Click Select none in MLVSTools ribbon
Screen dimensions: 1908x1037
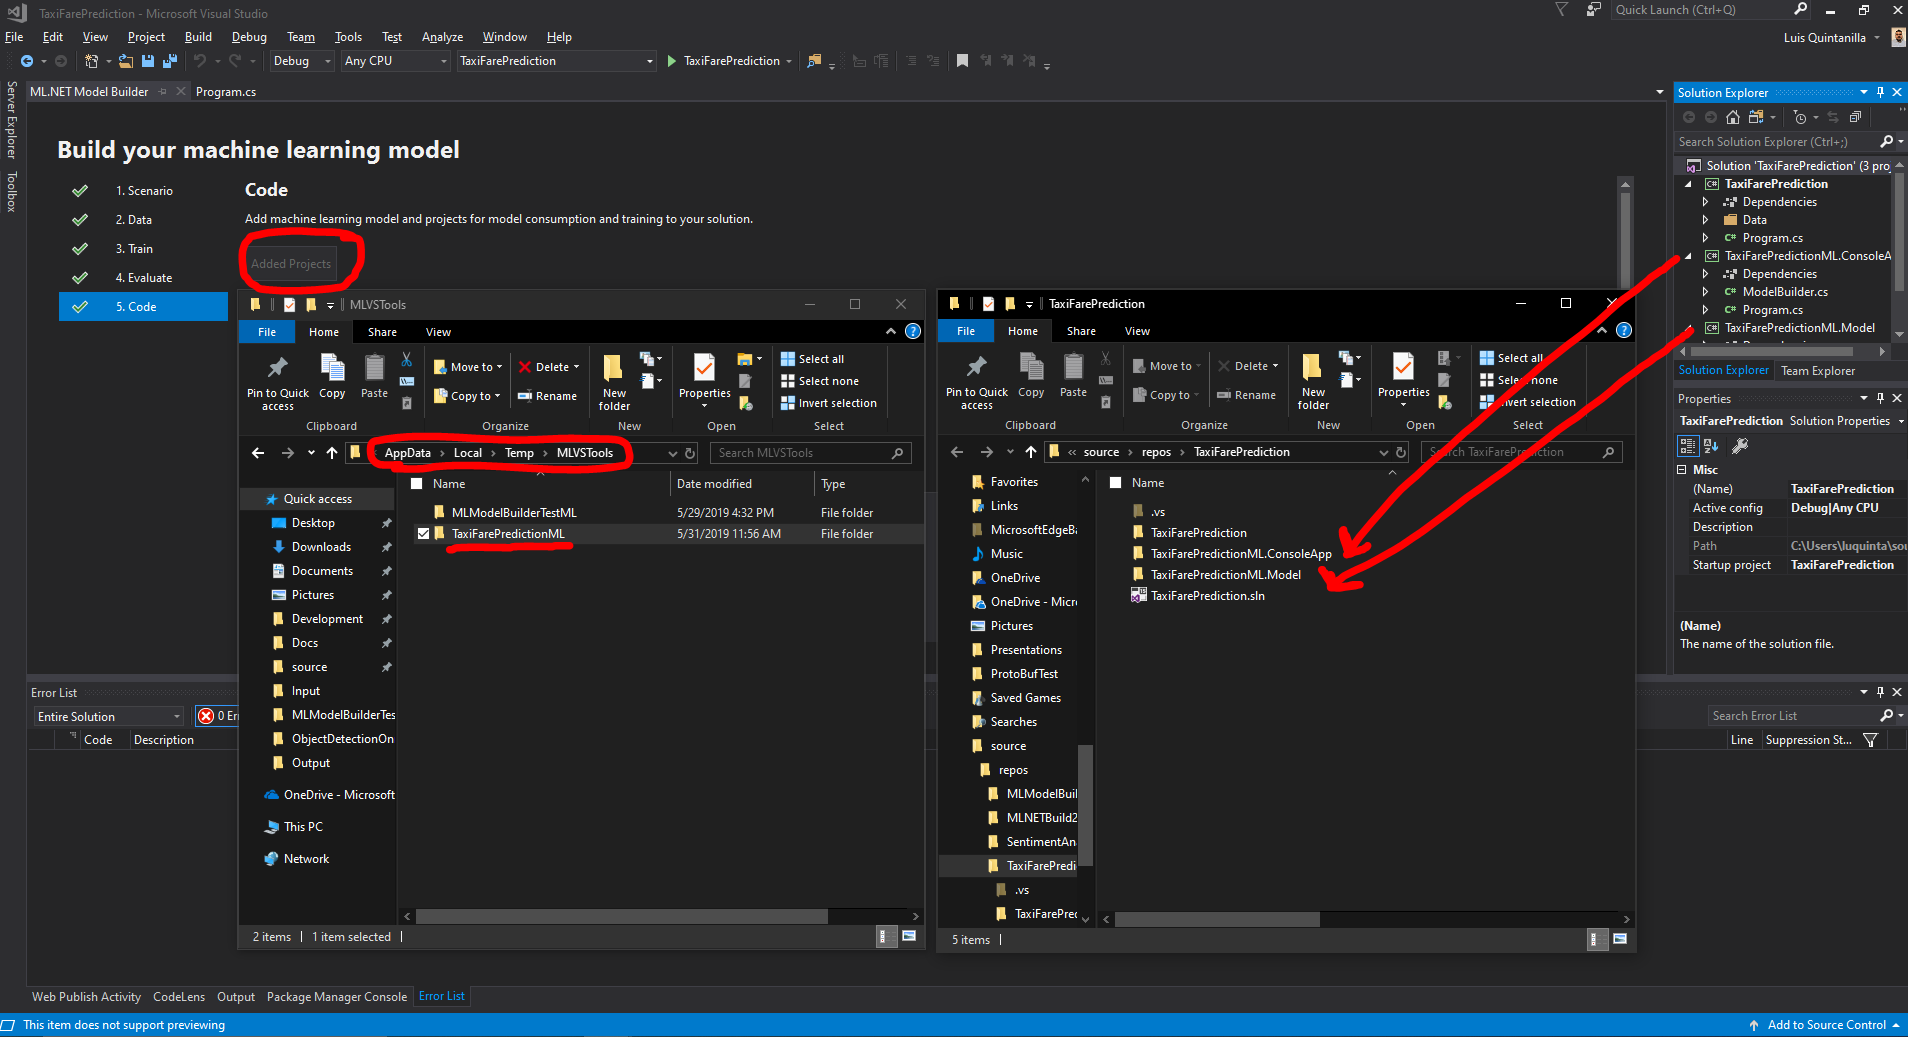819,381
